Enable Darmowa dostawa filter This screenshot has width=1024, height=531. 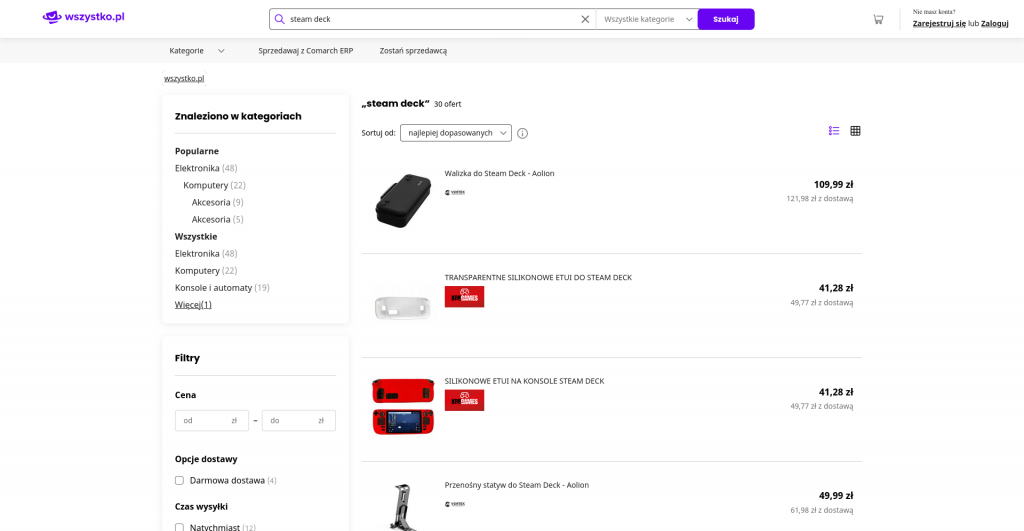180,481
